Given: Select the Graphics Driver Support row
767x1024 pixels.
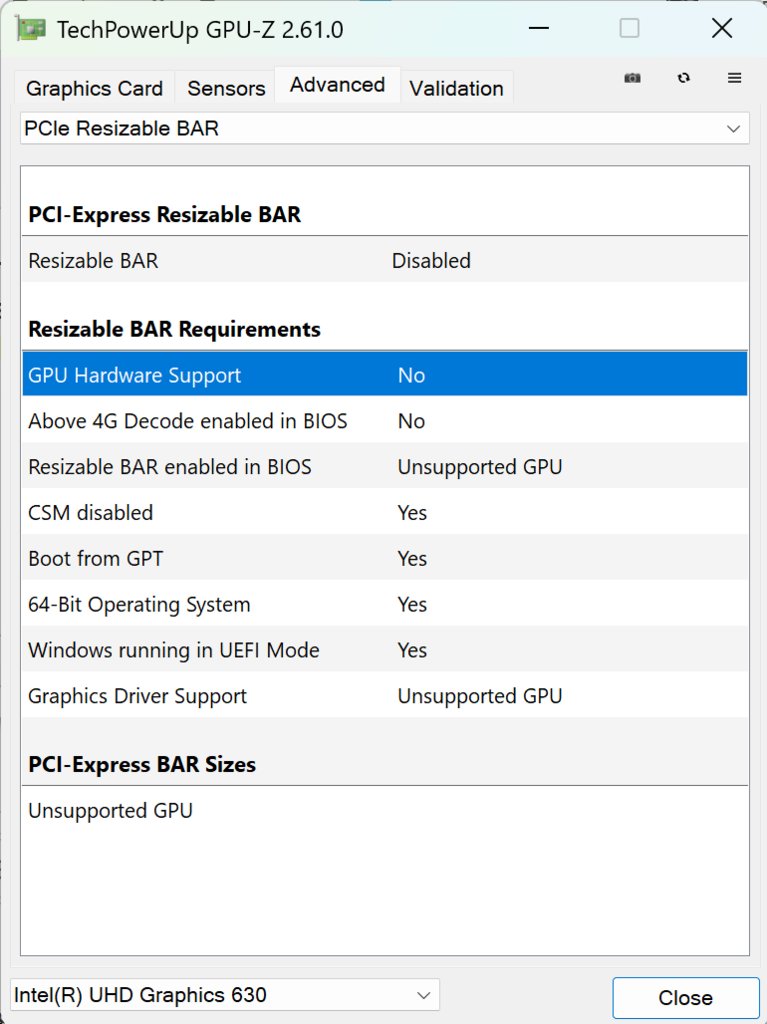Looking at the screenshot, I should (x=385, y=696).
